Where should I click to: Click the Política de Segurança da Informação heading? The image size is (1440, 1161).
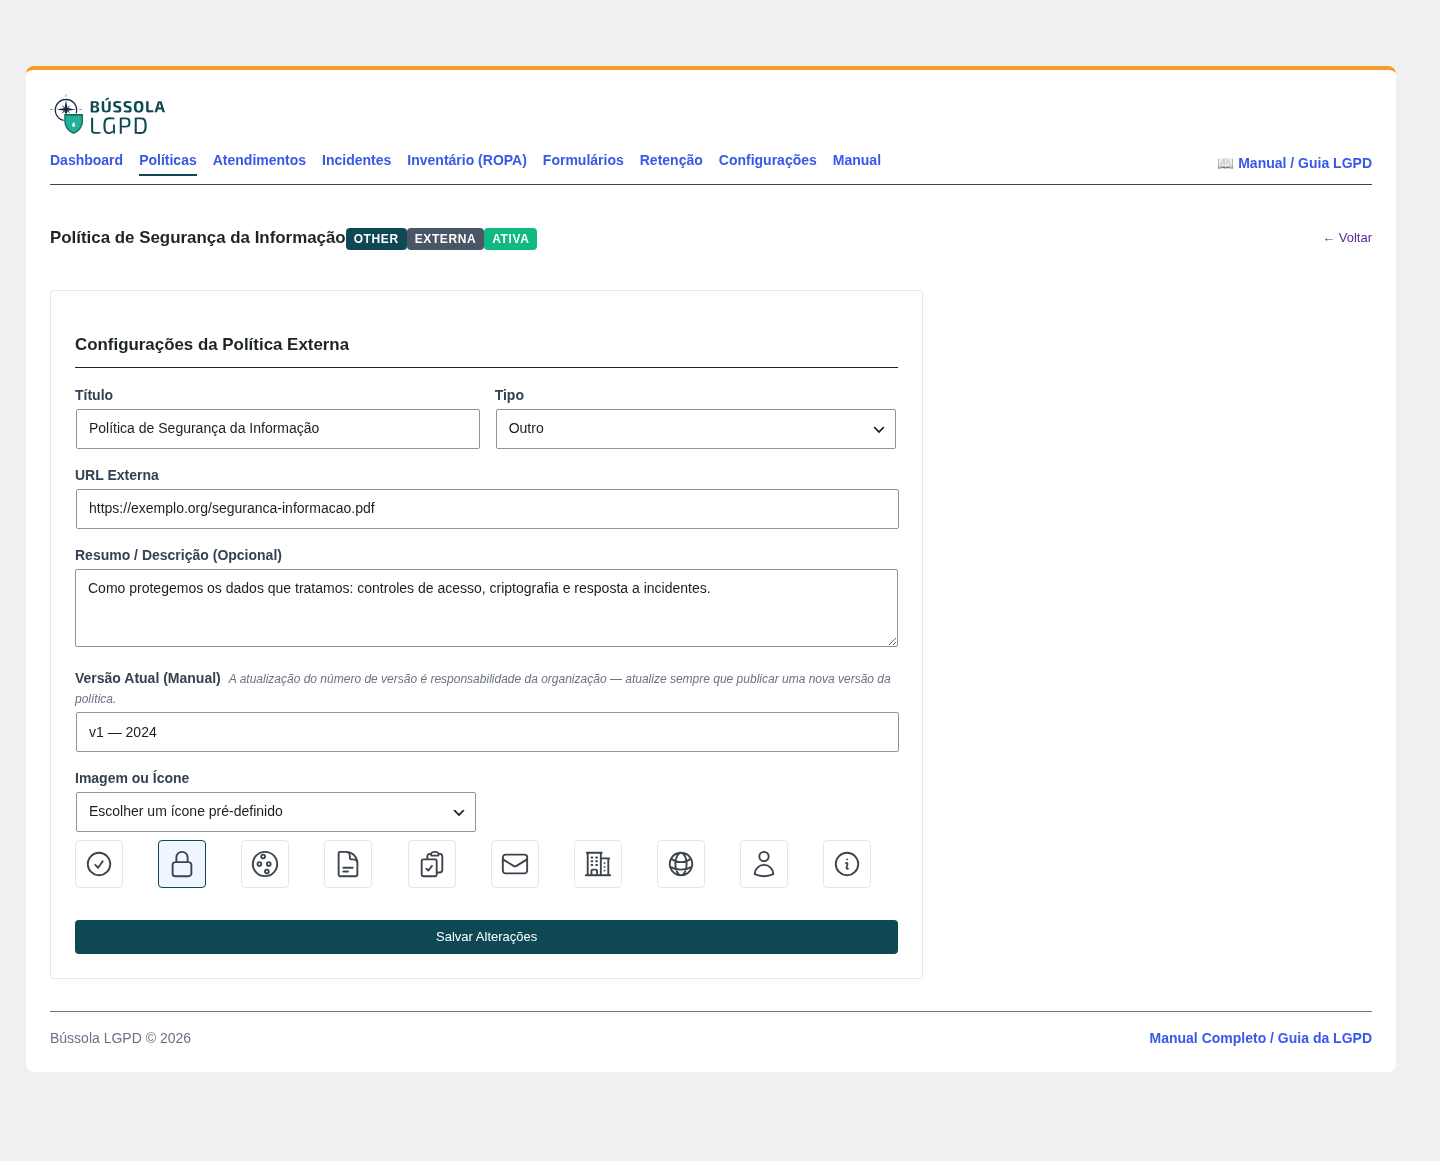[x=198, y=237]
